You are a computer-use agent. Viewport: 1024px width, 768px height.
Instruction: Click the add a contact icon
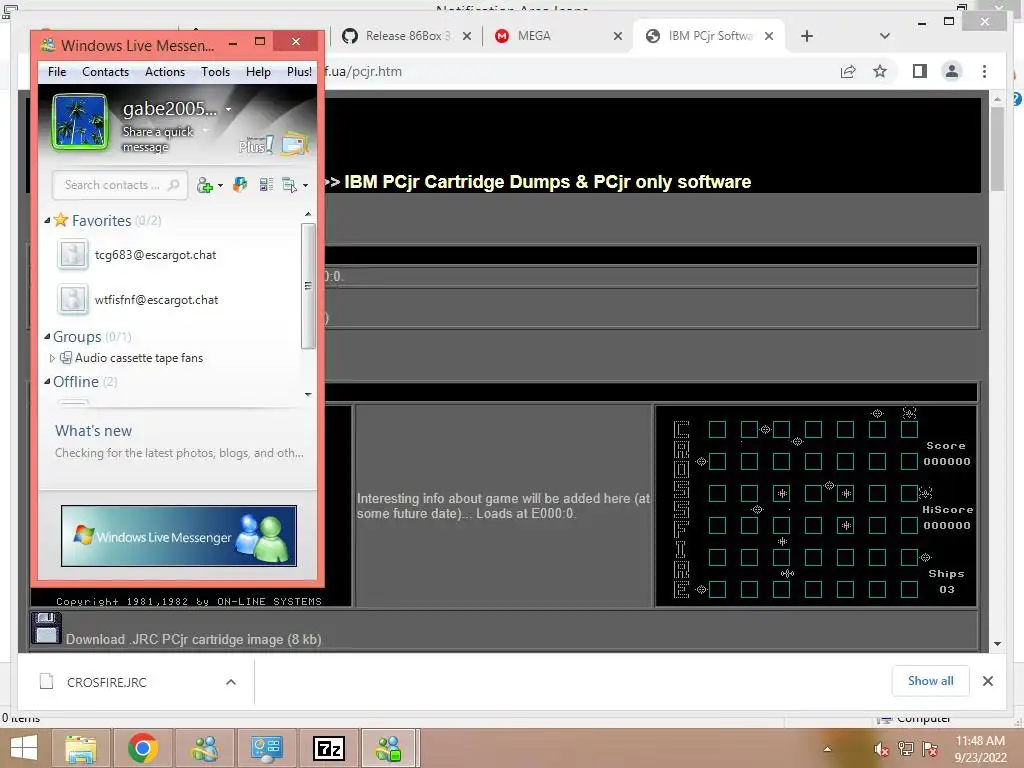(x=204, y=185)
